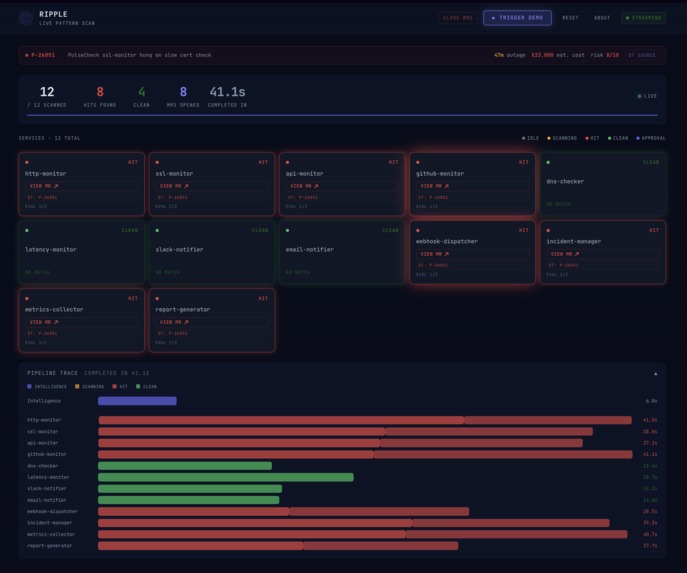The height and width of the screenshot is (573, 687).
Task: Click the red status dot on incident-manager card
Action: 548,230
